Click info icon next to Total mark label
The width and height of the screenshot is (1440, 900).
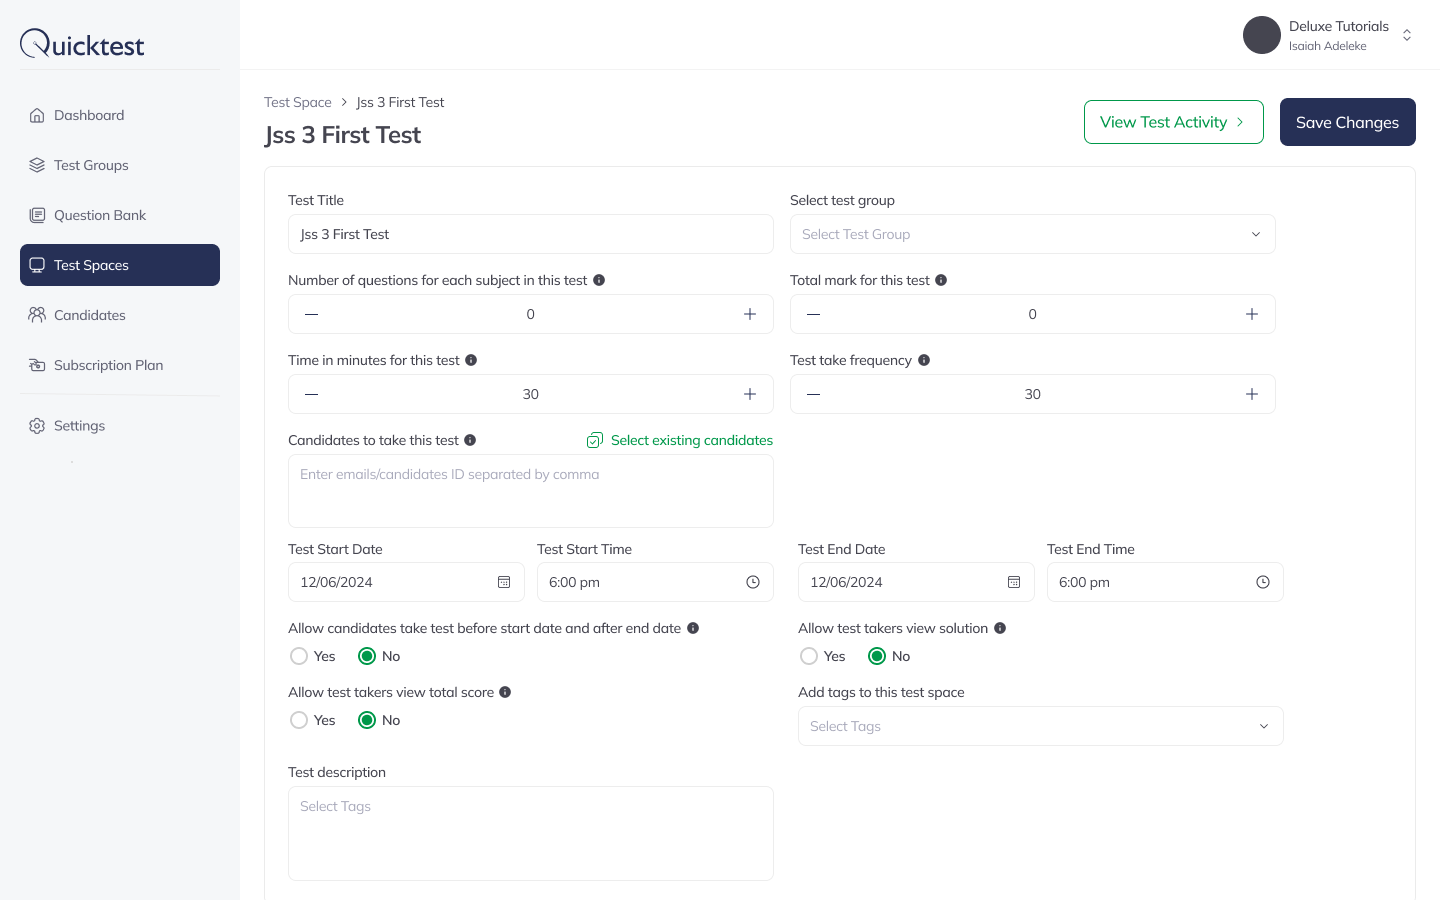[x=941, y=280]
